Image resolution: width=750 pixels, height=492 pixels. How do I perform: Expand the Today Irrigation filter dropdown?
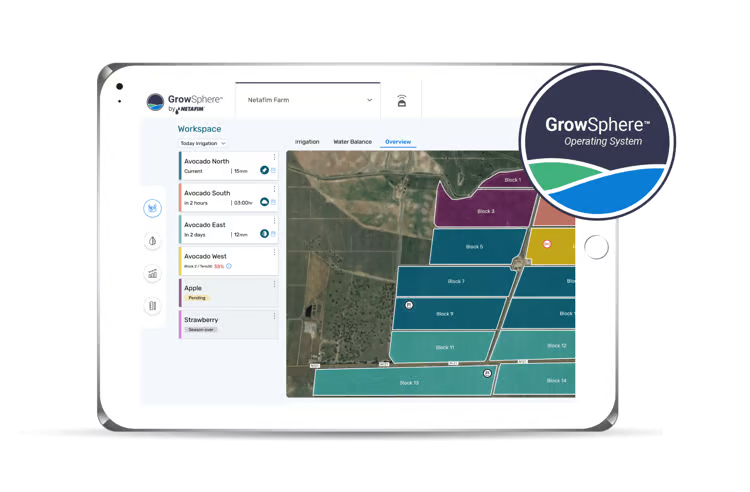[x=203, y=143]
